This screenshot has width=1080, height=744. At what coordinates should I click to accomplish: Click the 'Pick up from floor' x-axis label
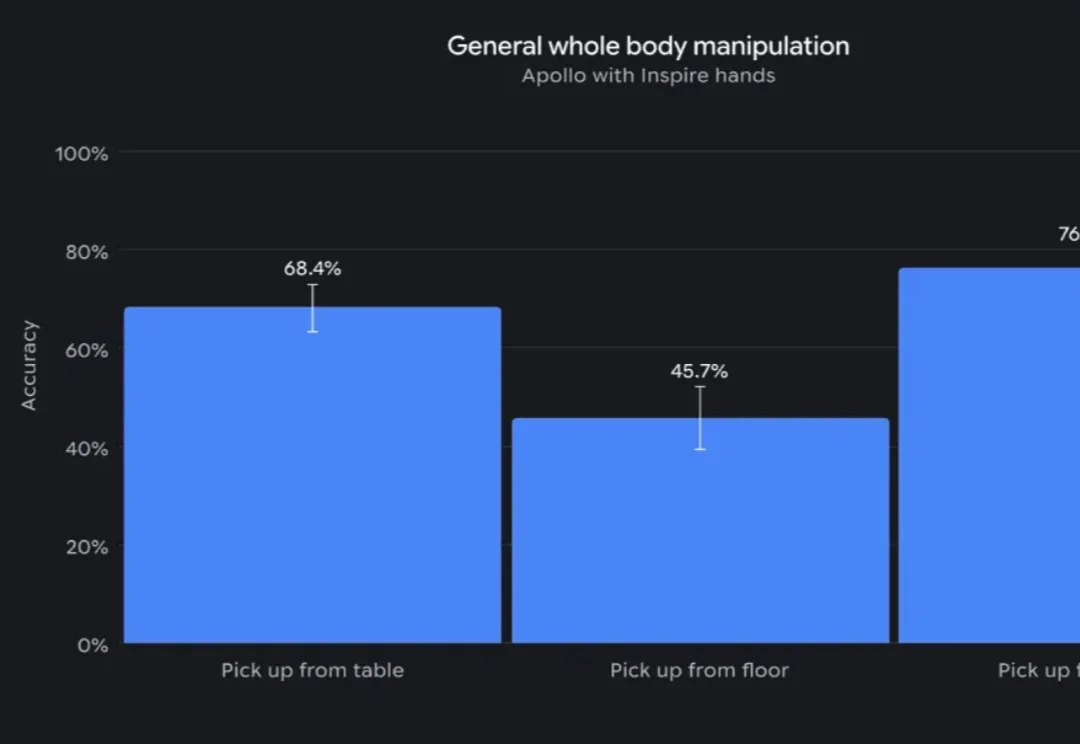tap(699, 670)
